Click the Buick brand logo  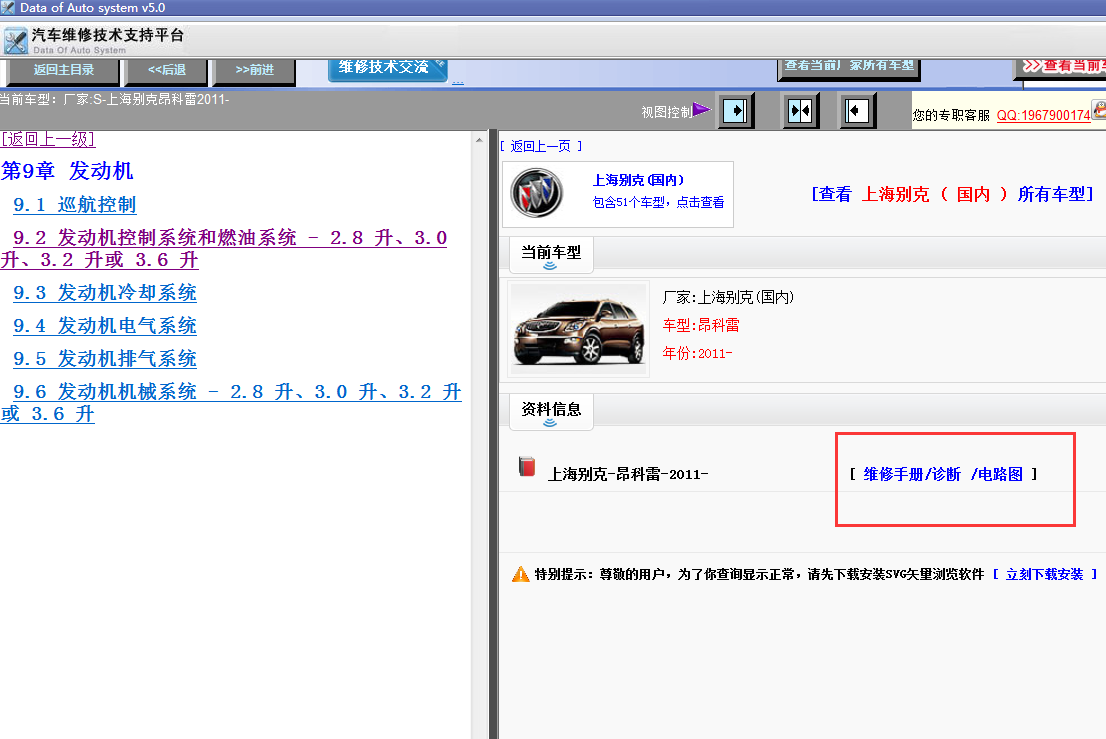536,193
